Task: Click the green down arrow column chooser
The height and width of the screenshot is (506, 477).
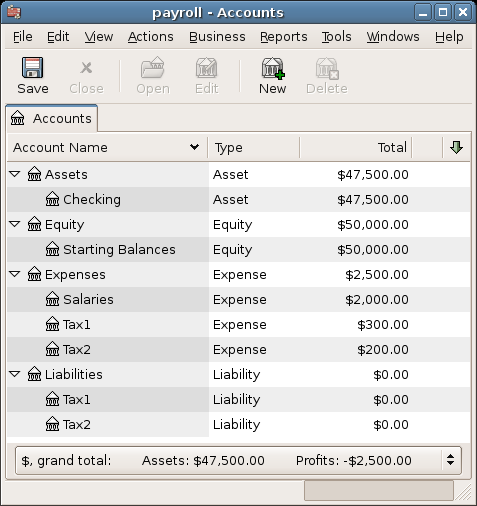Action: pyautogui.click(x=456, y=147)
